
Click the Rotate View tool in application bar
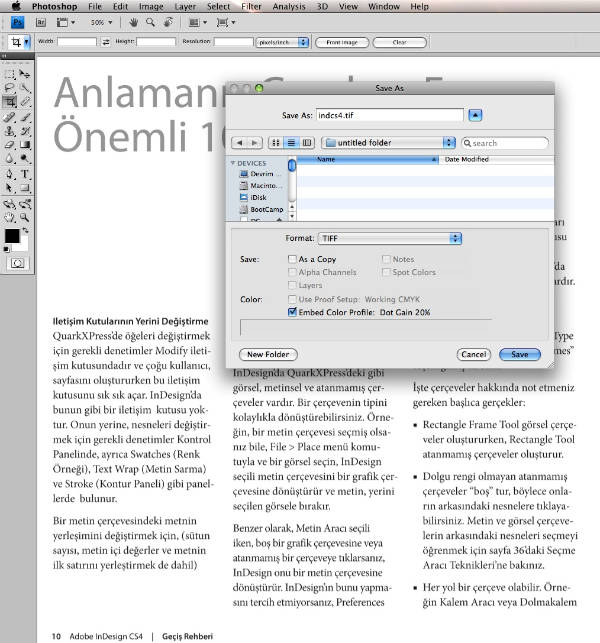point(168,22)
